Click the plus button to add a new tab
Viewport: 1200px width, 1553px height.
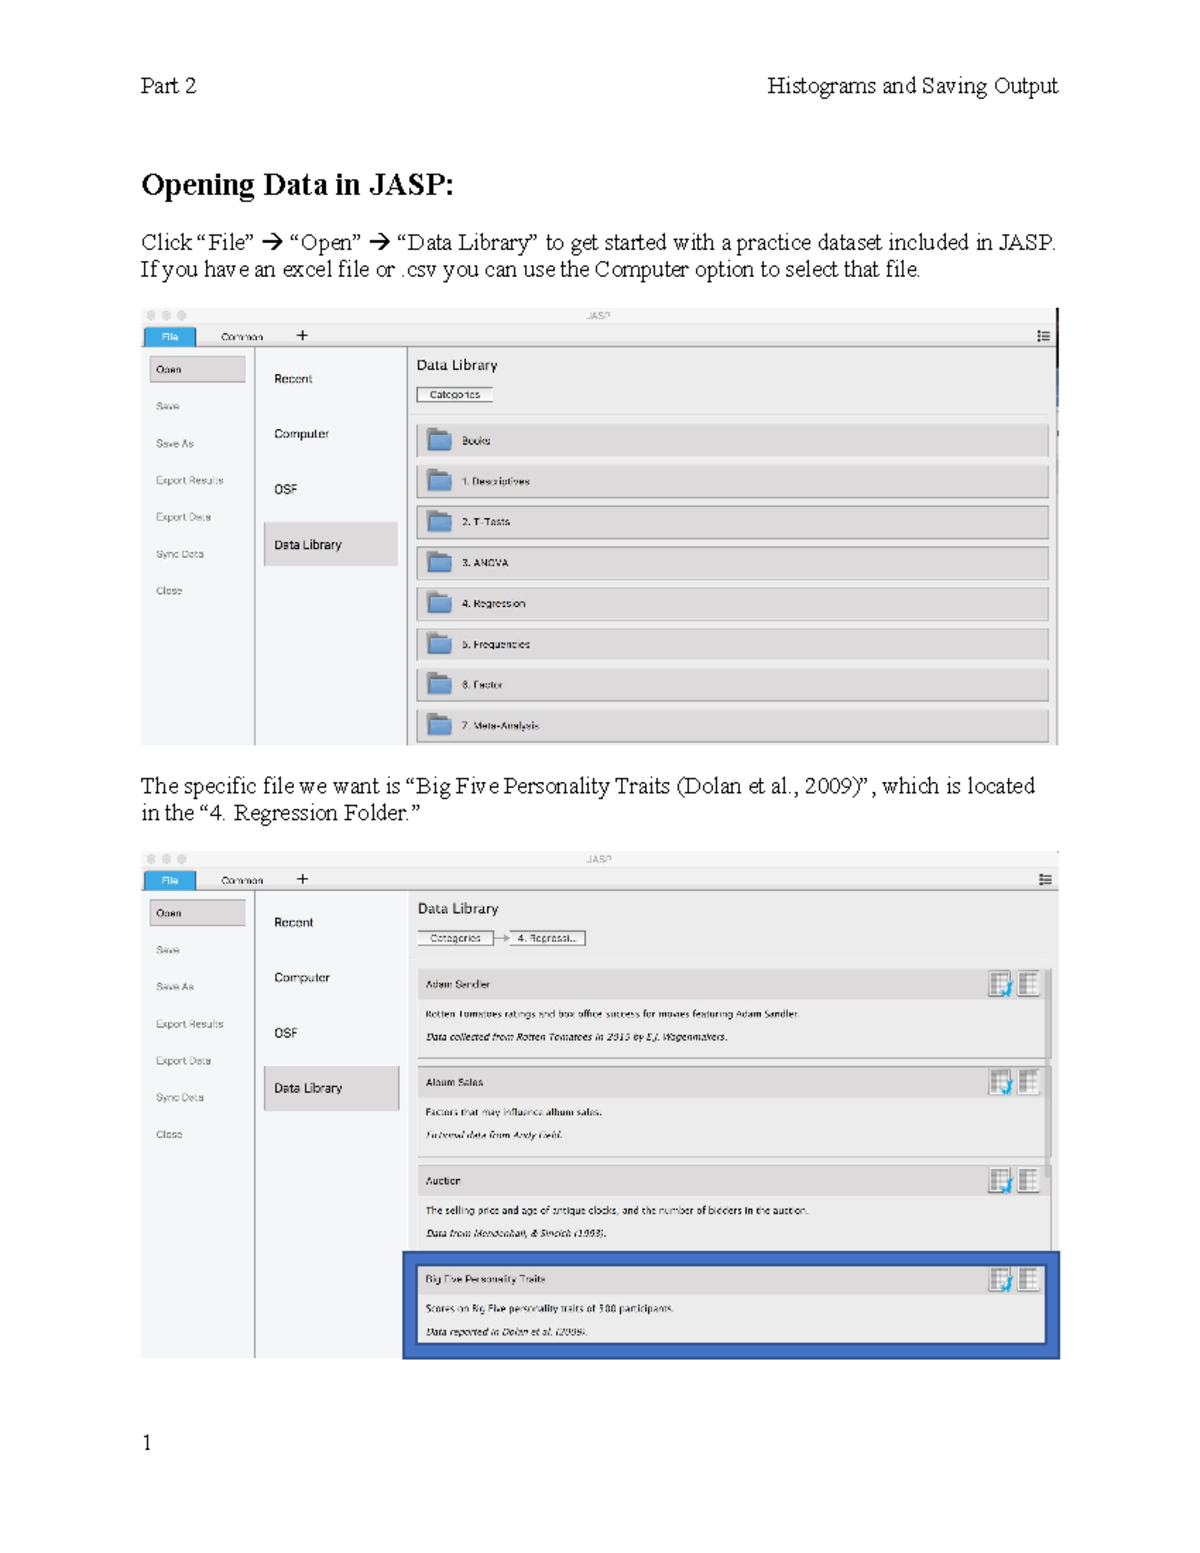click(x=302, y=336)
